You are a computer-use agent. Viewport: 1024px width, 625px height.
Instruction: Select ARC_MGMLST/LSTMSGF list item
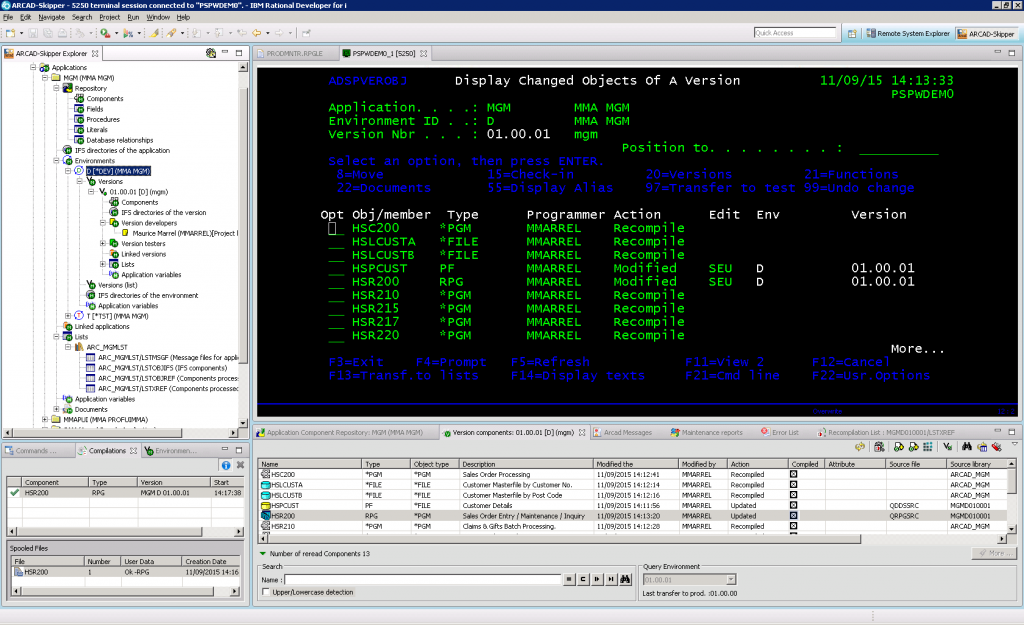click(168, 358)
